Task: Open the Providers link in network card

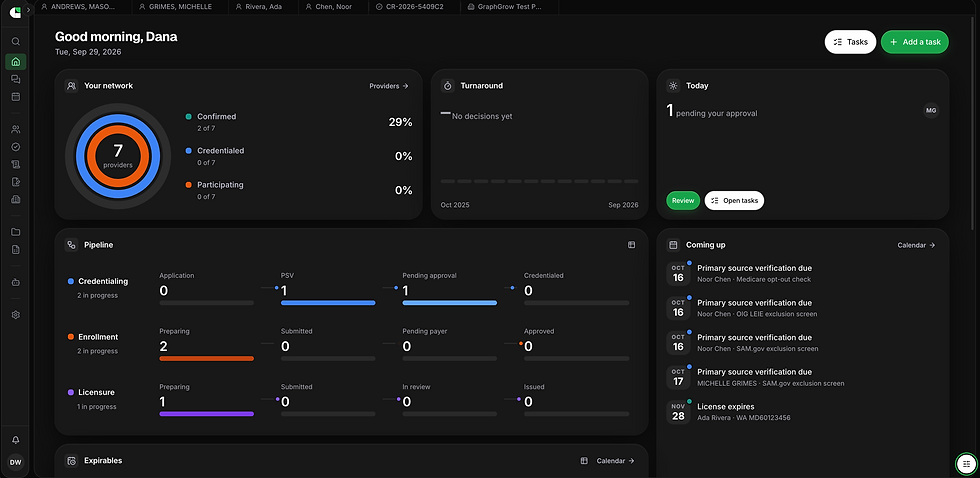Action: point(389,86)
